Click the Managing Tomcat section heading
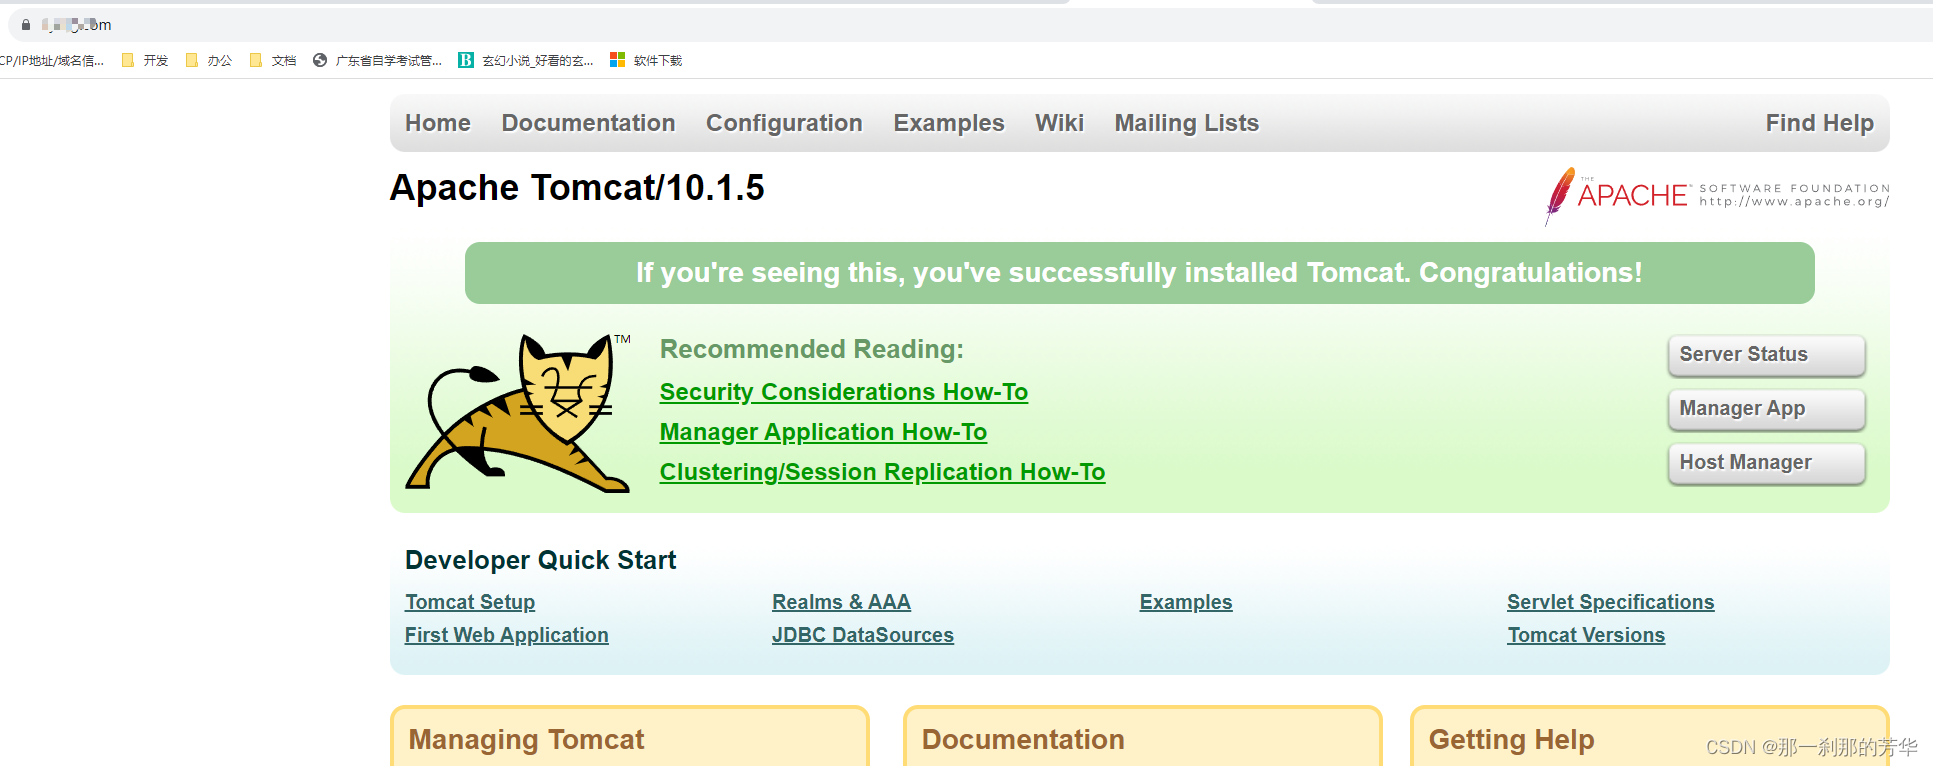Viewport: 1933px width, 766px height. click(x=526, y=740)
